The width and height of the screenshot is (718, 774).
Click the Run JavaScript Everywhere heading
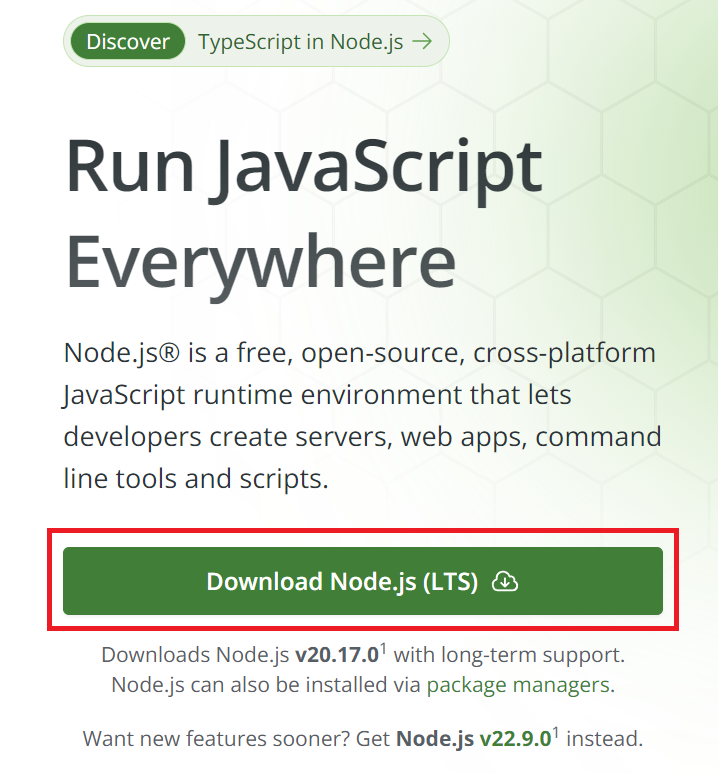(x=304, y=219)
